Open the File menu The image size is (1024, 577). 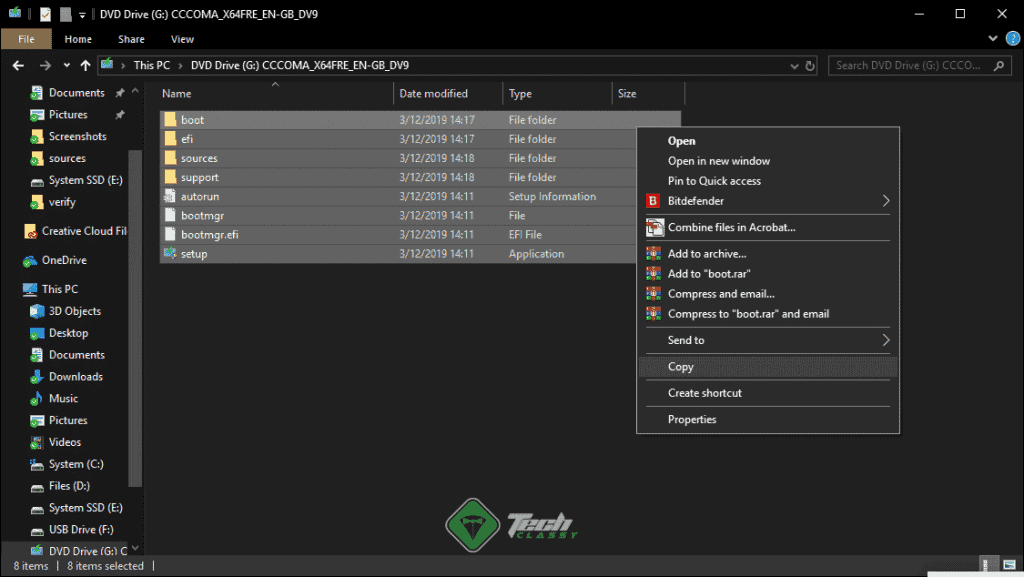pos(26,38)
